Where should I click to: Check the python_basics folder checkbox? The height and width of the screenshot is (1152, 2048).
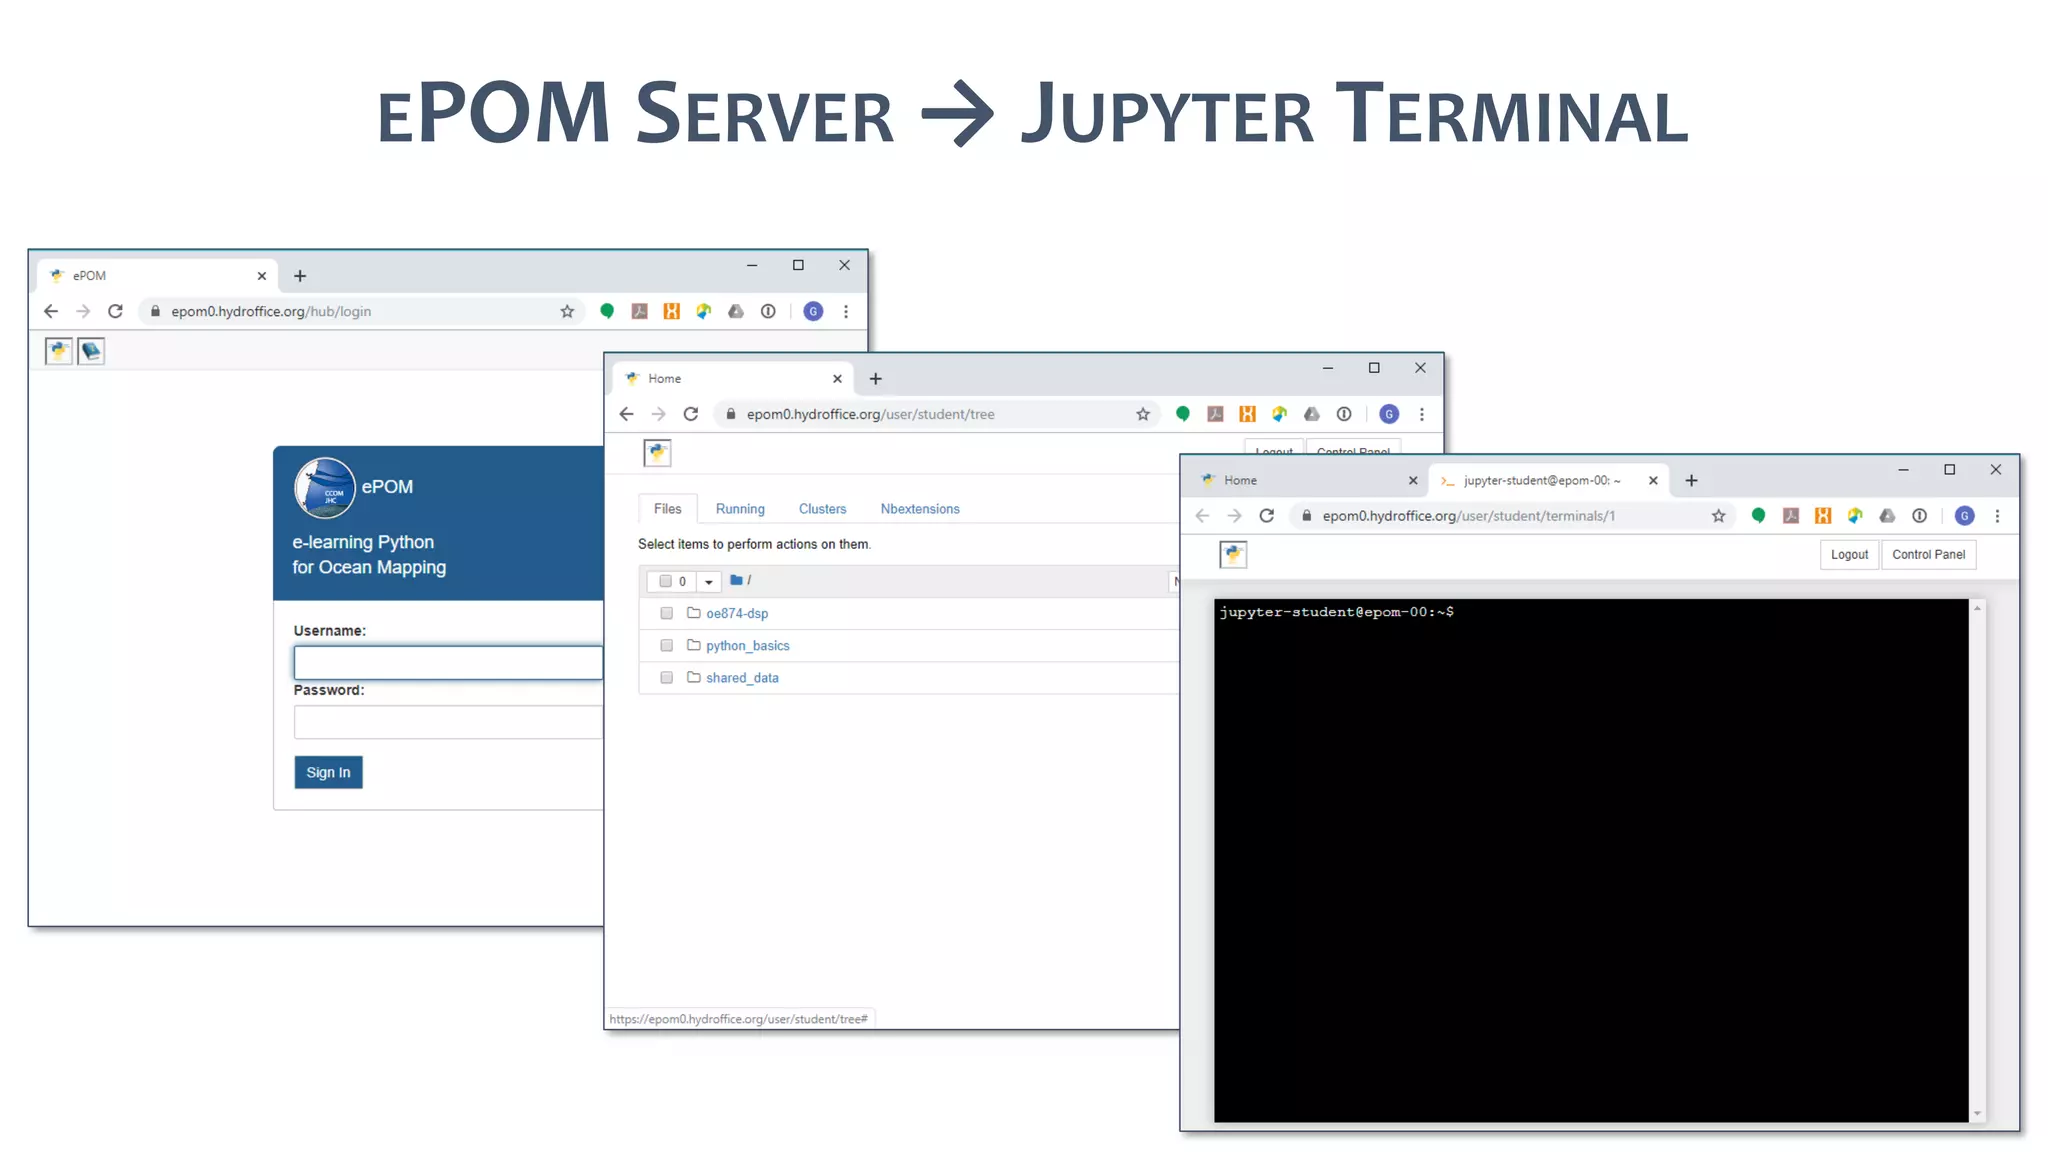click(x=667, y=646)
